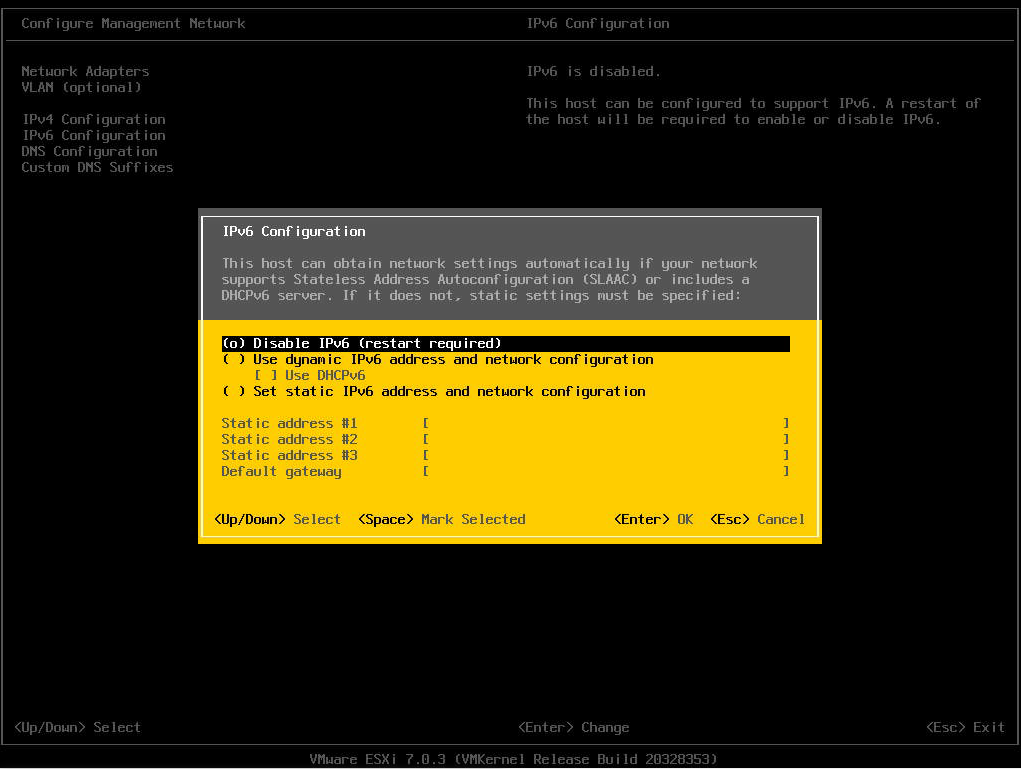Image resolution: width=1021 pixels, height=769 pixels.
Task: Click Space Mark Selected hint
Action: (441, 520)
